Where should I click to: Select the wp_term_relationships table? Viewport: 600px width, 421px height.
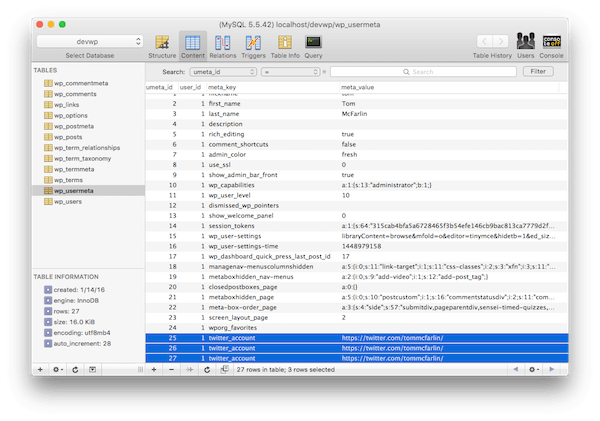pyautogui.click(x=86, y=148)
